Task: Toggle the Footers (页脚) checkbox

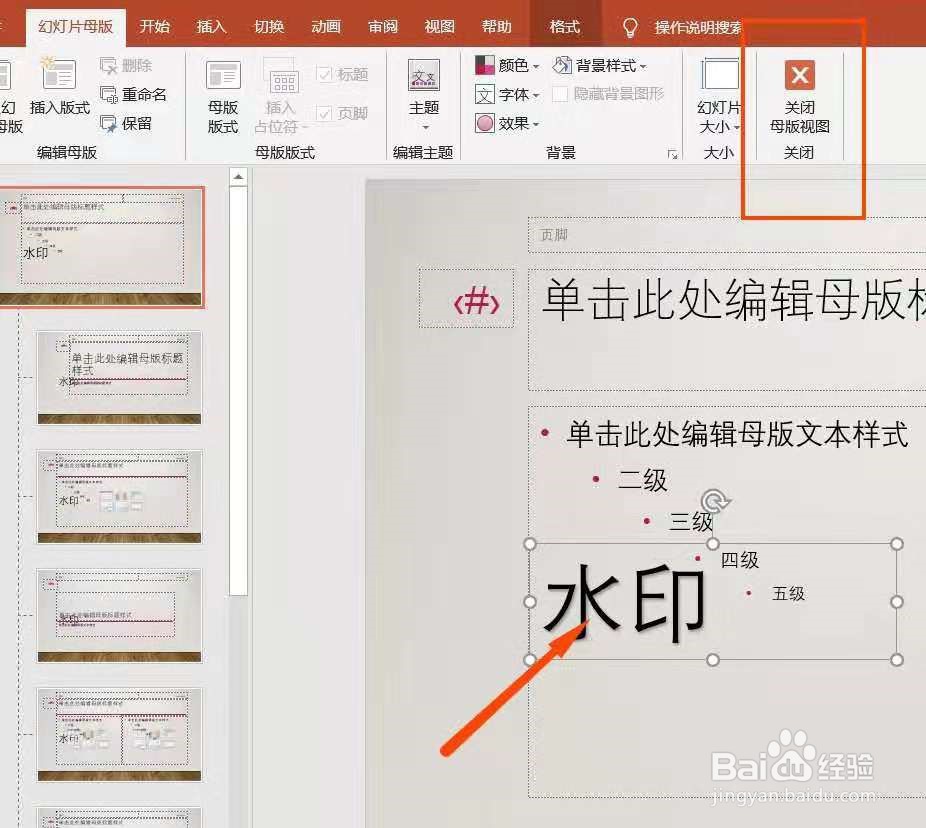Action: 324,113
